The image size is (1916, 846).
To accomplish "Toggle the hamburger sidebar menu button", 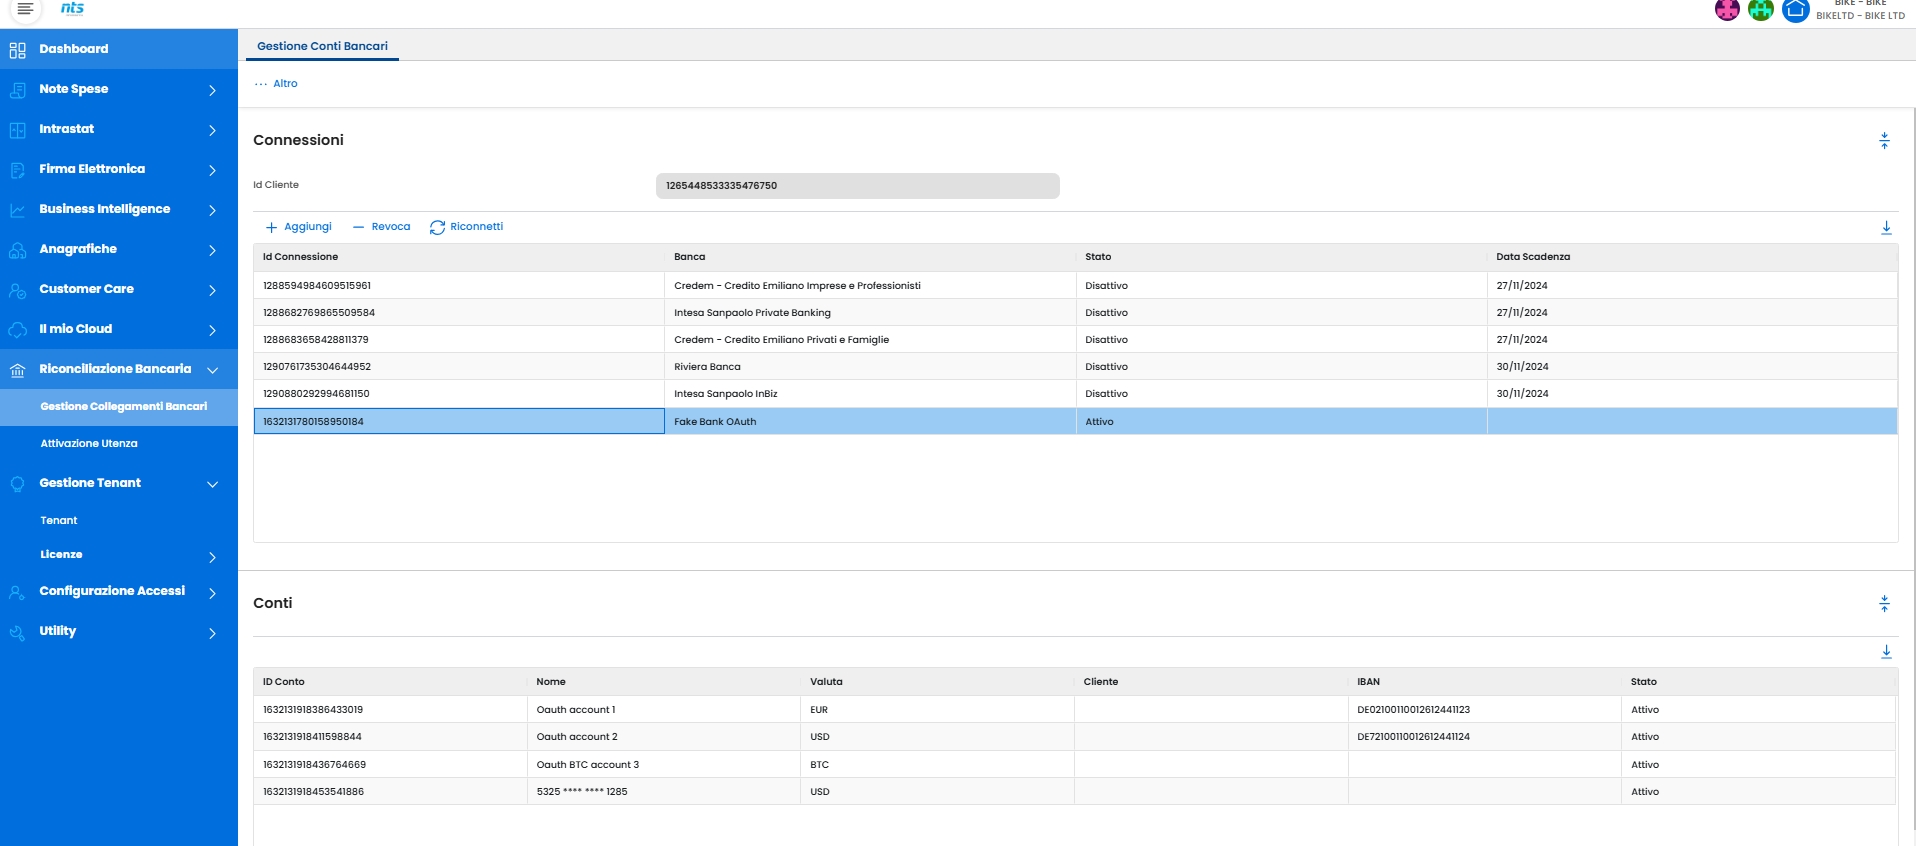I will (25, 9).
